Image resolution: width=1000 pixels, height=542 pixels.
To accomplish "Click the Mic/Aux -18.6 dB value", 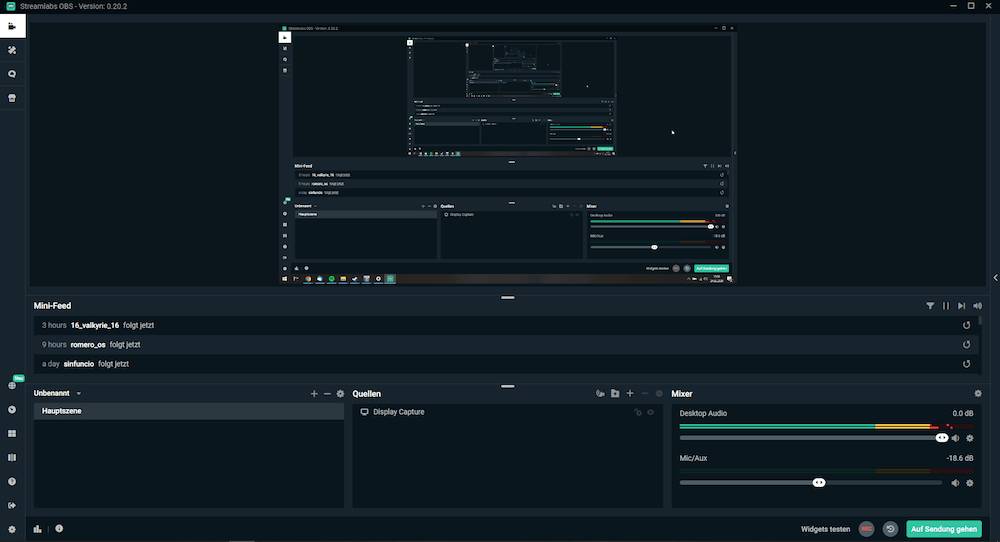I will point(960,458).
